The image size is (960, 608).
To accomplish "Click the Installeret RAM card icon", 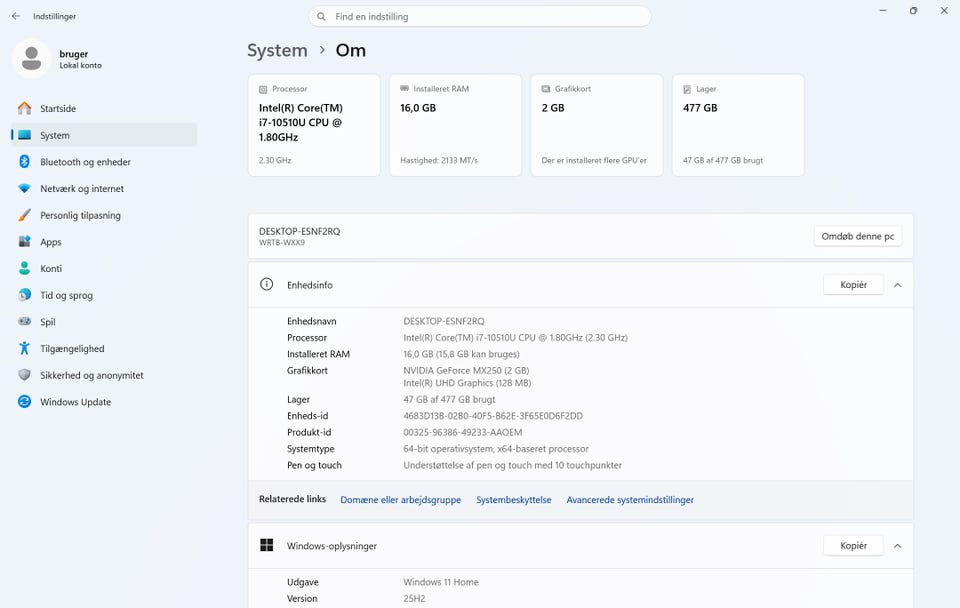I will [404, 89].
